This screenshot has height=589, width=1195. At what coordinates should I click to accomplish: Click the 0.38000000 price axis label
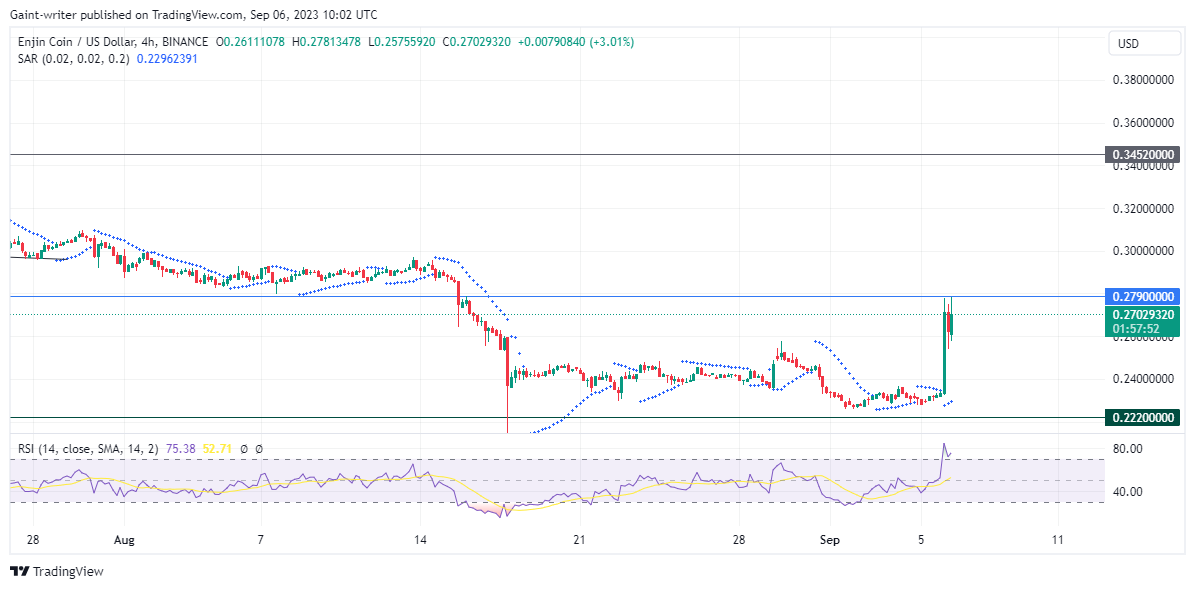tap(1142, 79)
